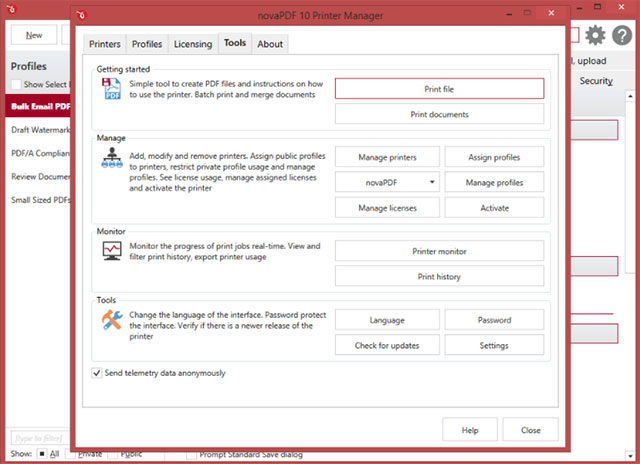
Task: Select the All radio option next to Show
Action: [42, 453]
